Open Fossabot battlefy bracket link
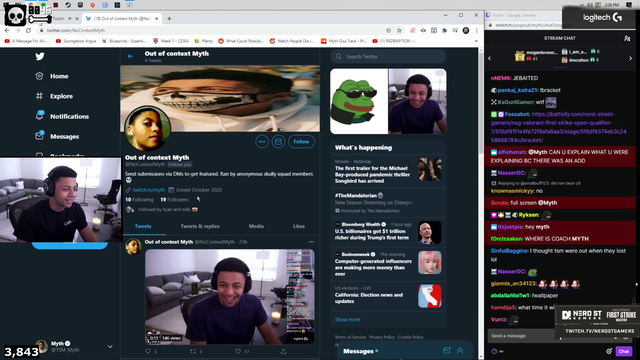640x360 pixels. click(558, 127)
